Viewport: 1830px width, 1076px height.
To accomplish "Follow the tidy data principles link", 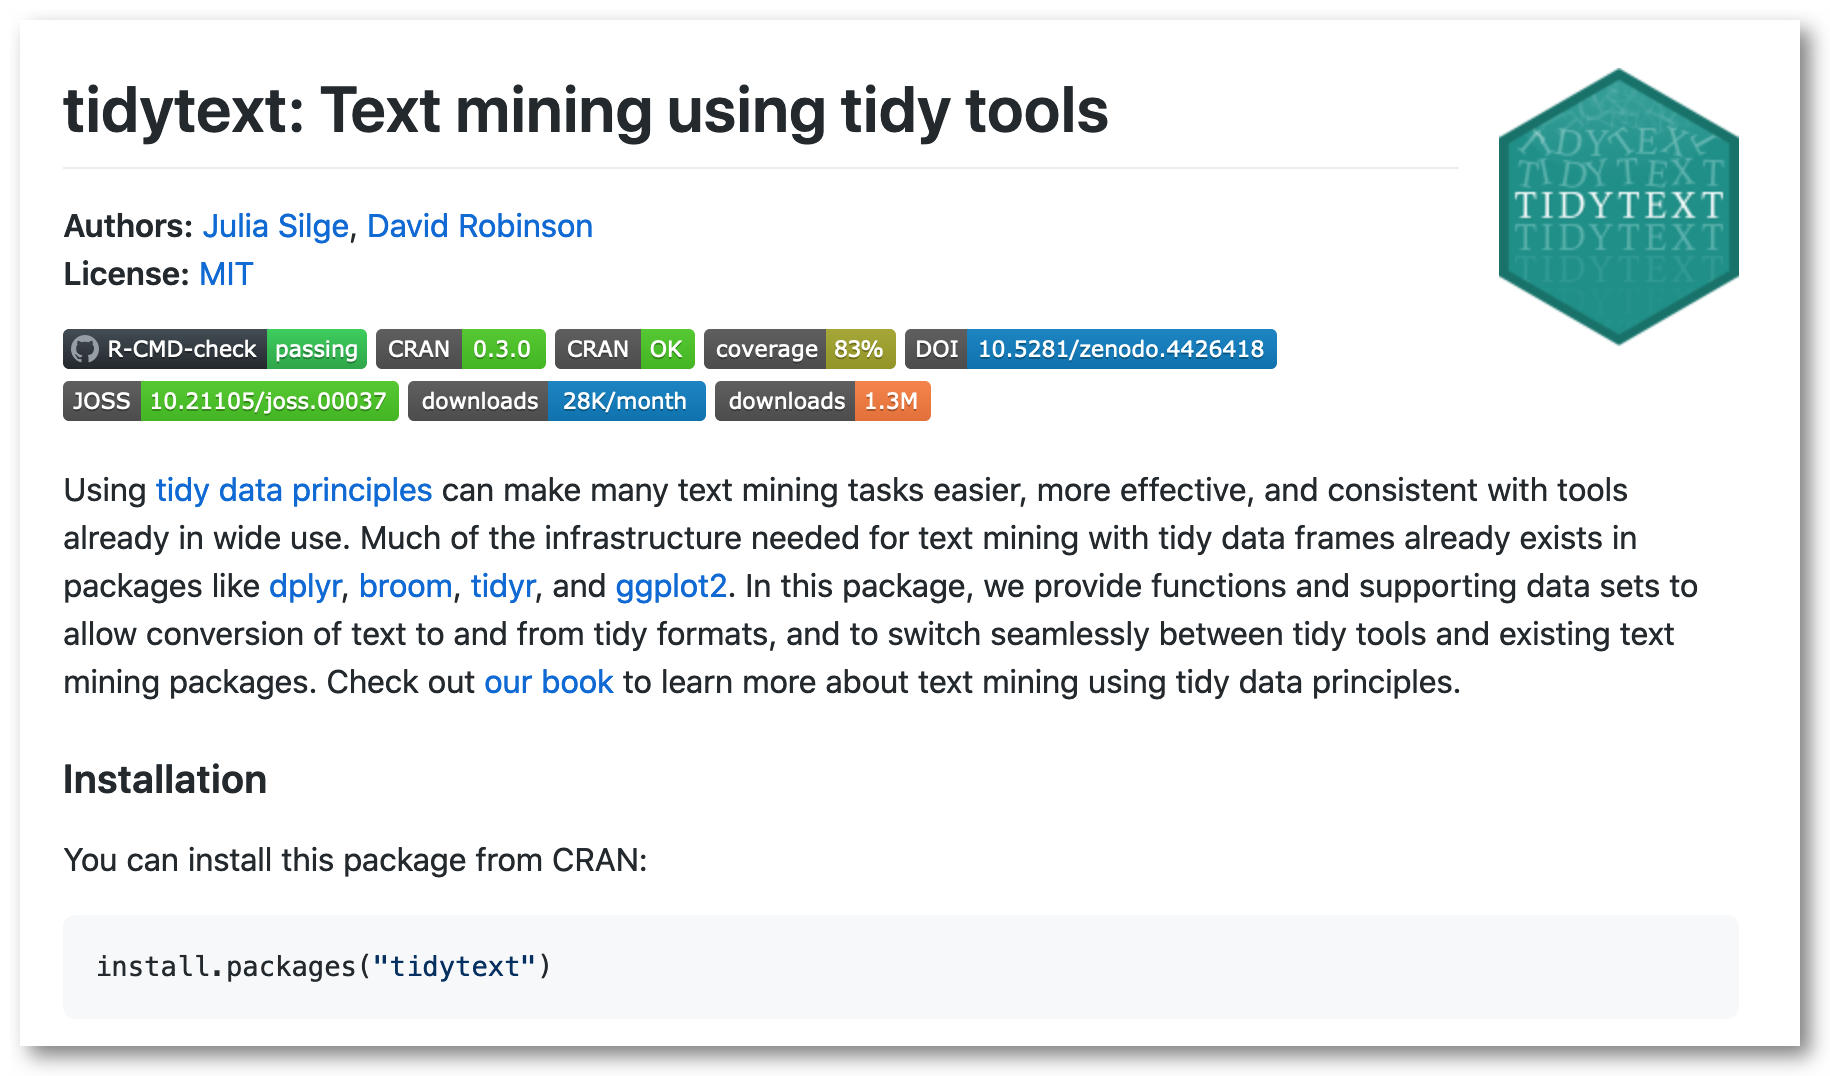I will click(293, 490).
